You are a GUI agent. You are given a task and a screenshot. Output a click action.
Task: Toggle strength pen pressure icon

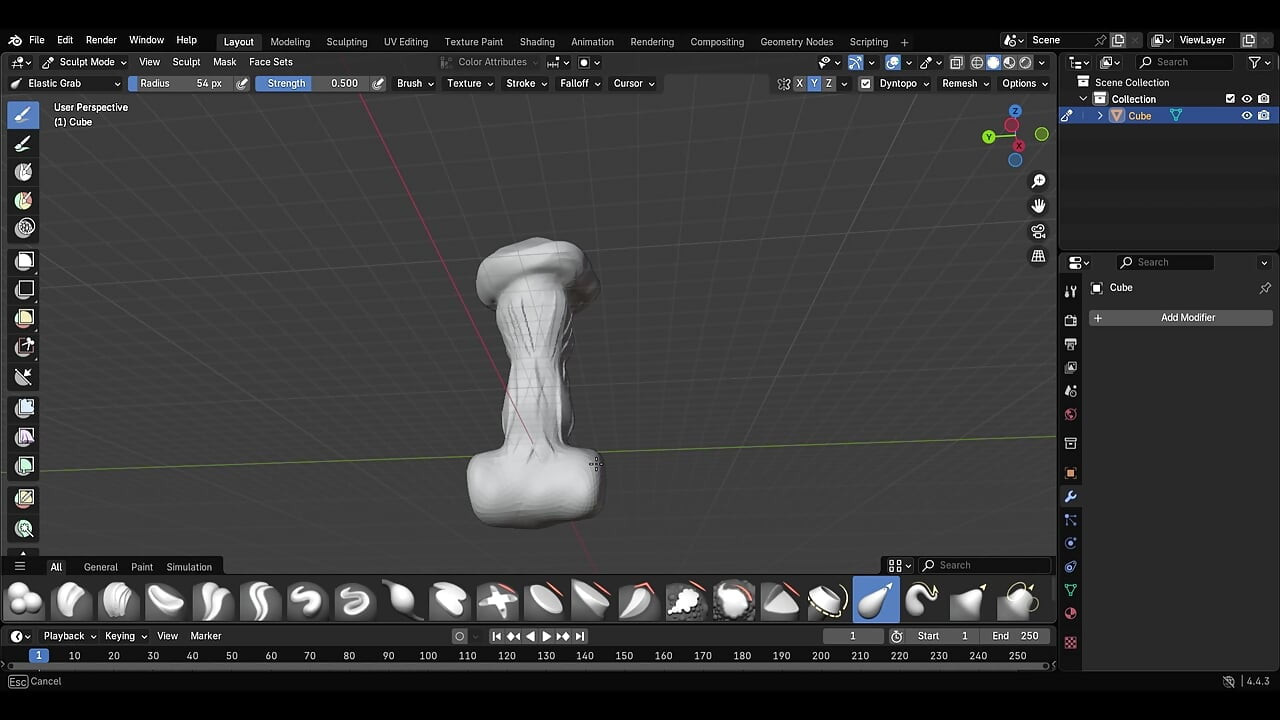[x=378, y=83]
